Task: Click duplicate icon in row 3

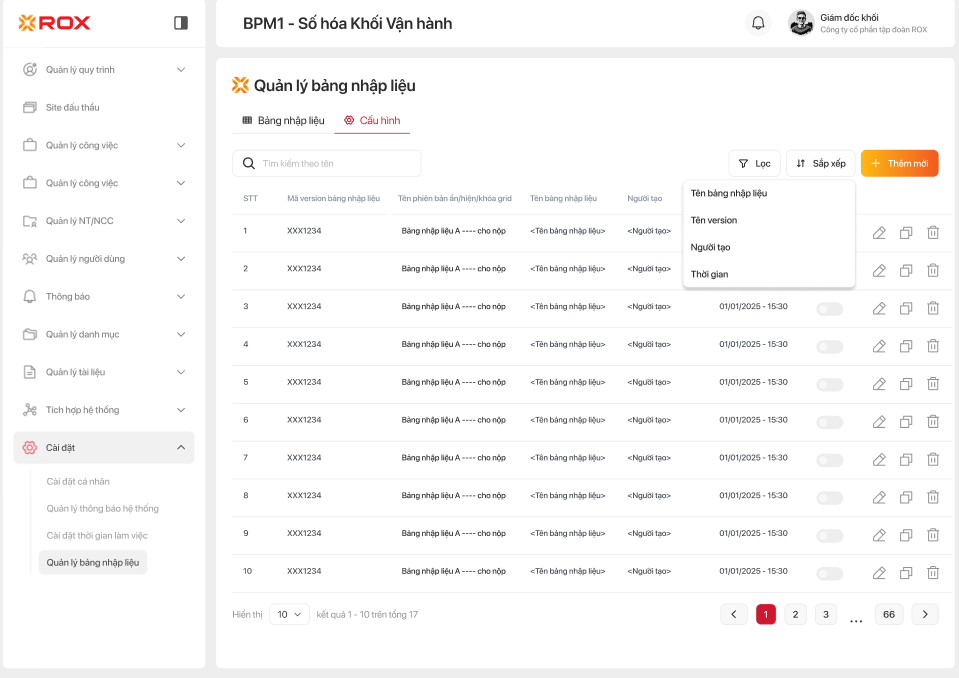Action: coord(906,308)
